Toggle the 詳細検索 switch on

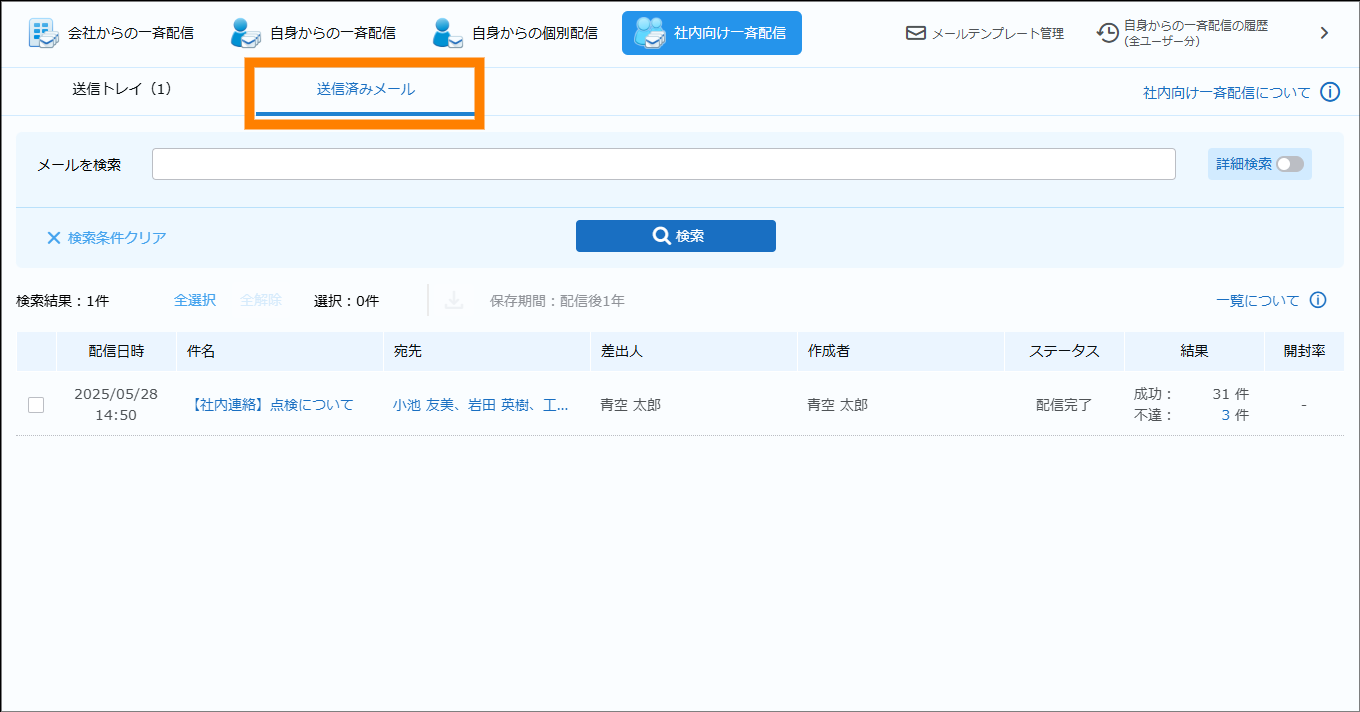(x=1289, y=164)
